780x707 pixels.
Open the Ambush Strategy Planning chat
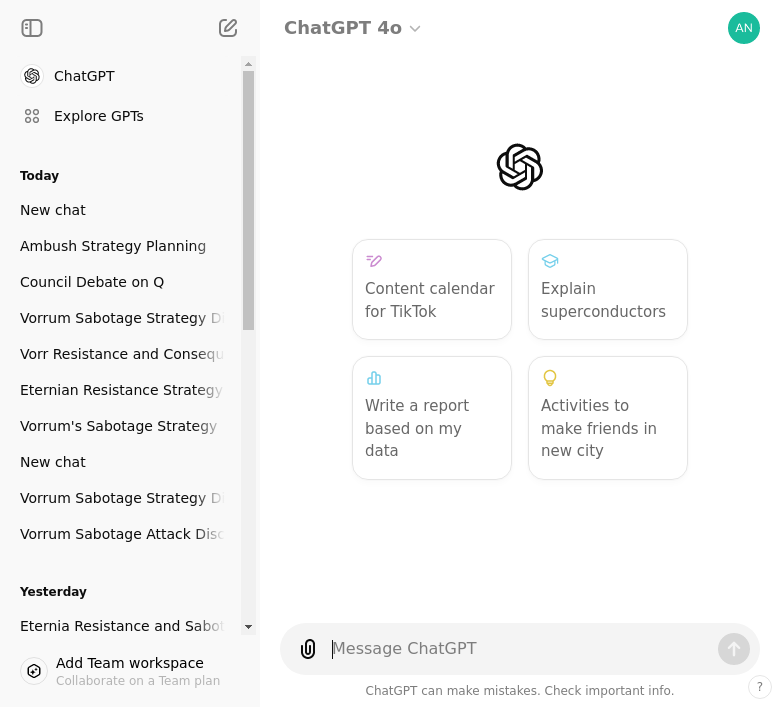pos(113,246)
